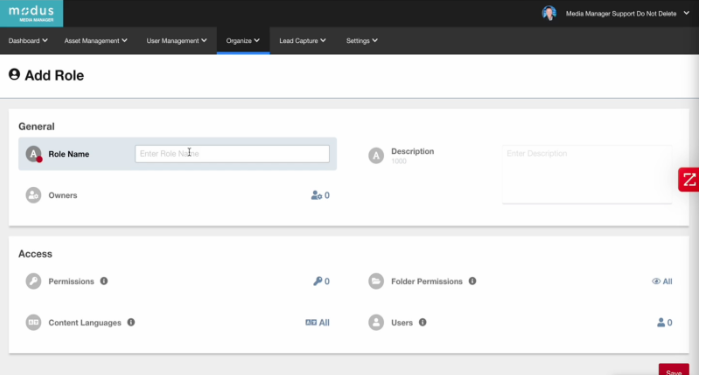
Task: Click the red Save button
Action: [x=674, y=370]
